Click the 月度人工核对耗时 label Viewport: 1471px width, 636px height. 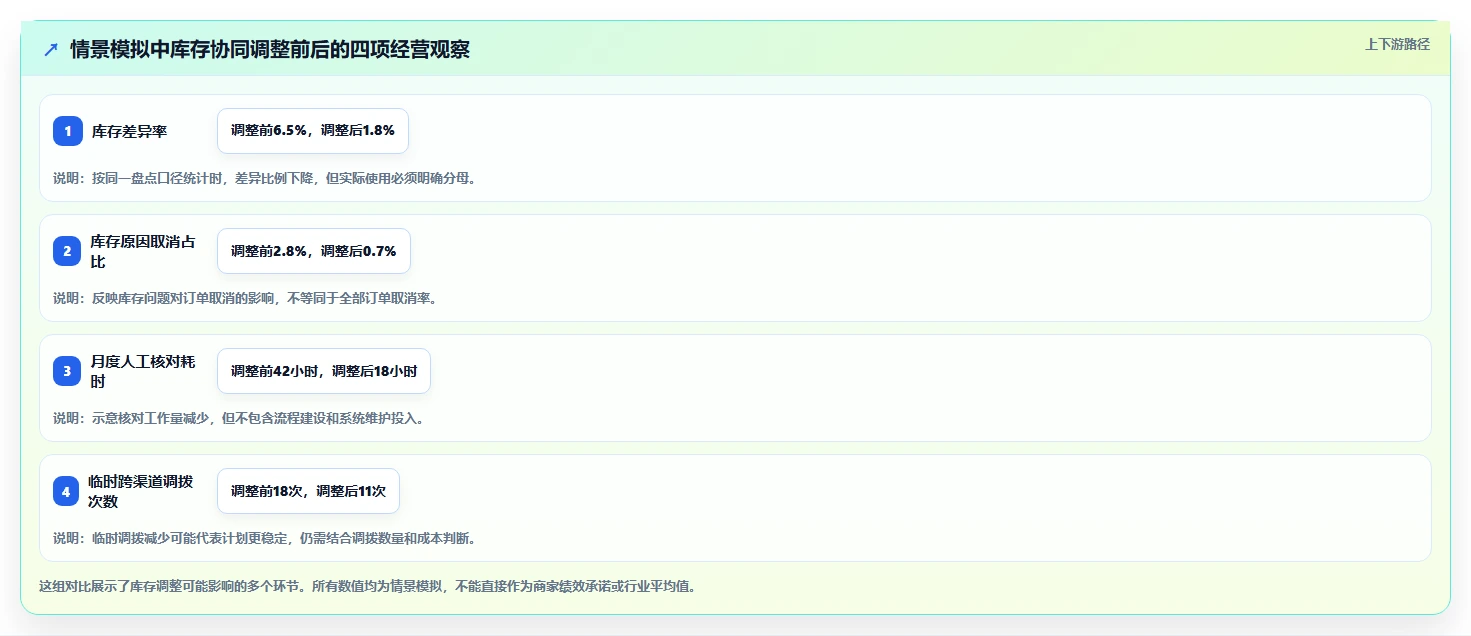point(143,371)
